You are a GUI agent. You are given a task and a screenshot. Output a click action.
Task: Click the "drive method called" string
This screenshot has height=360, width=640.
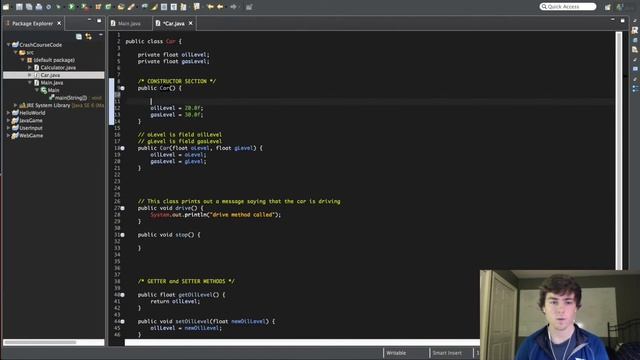point(242,215)
